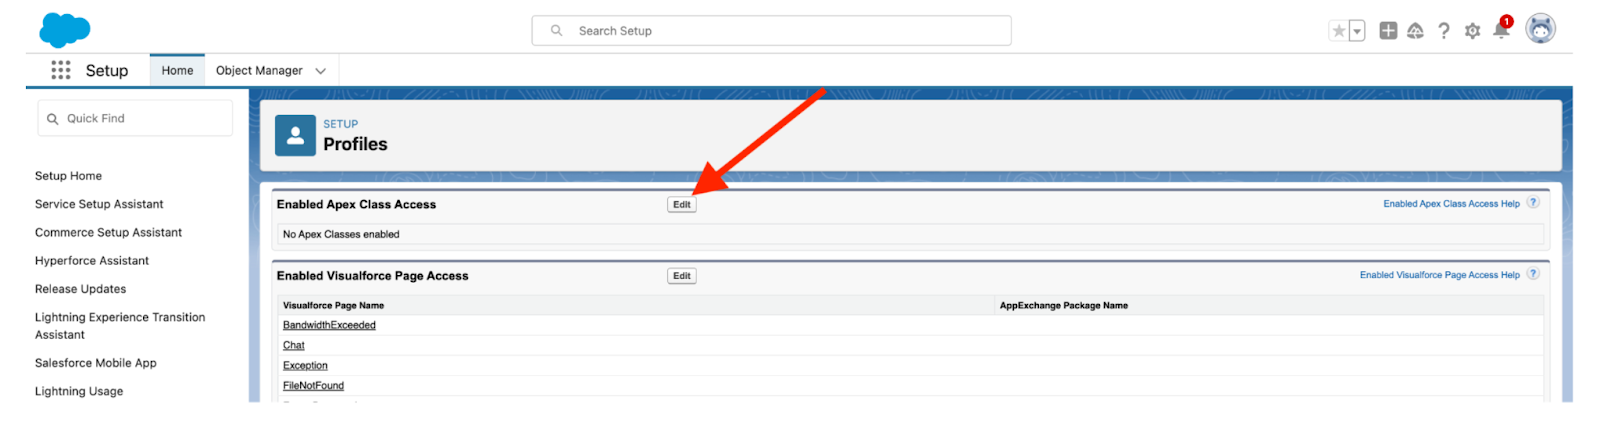Expand the favorites list dropdown arrow
The height and width of the screenshot is (443, 1600).
pyautogui.click(x=1357, y=31)
